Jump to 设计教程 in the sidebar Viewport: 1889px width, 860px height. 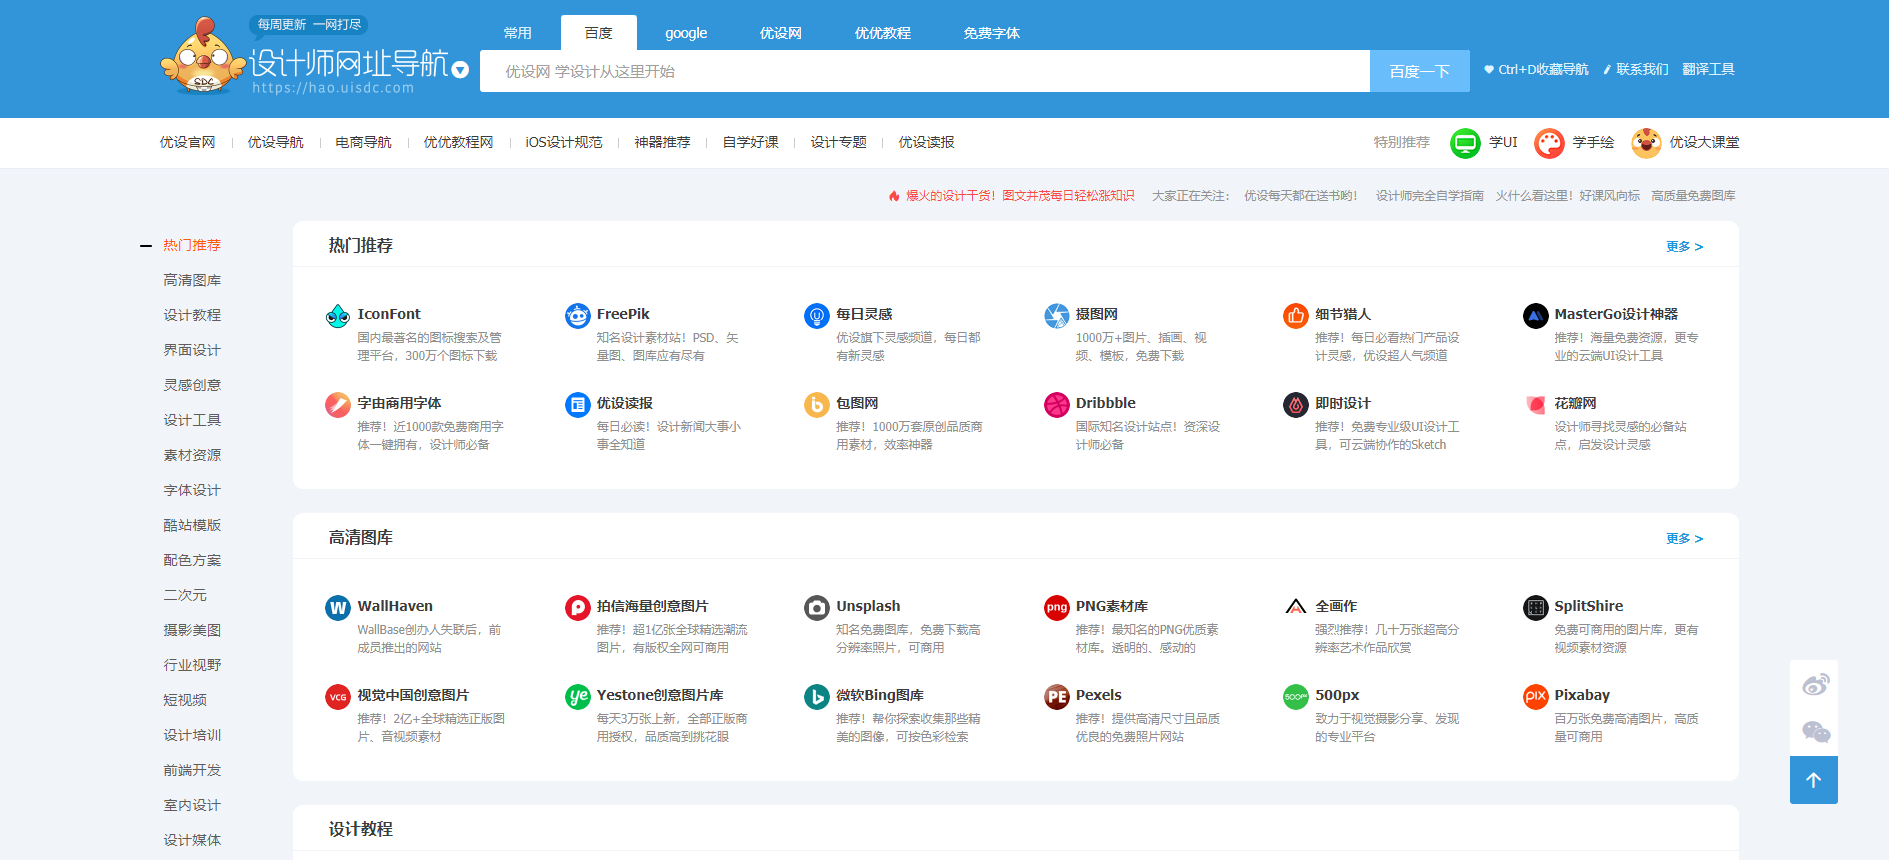coord(192,316)
